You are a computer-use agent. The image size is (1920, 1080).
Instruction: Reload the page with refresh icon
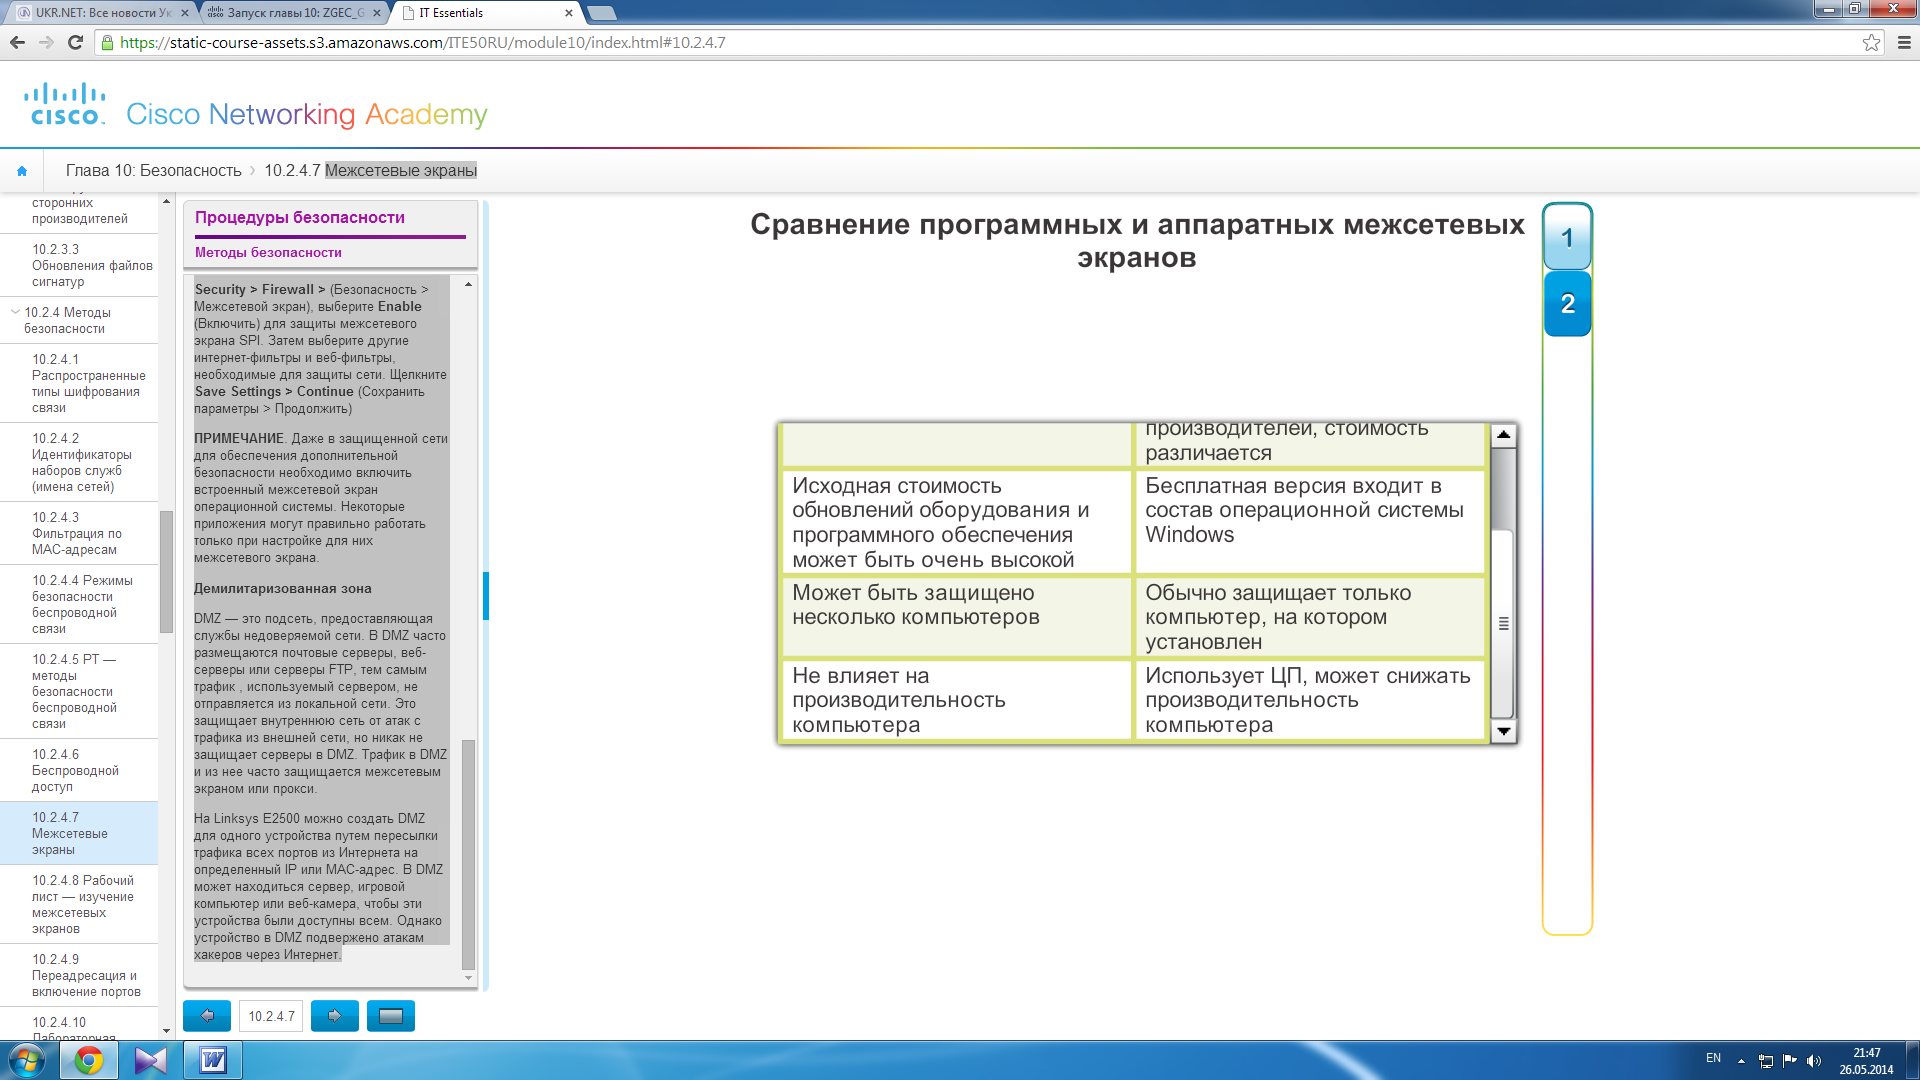click(x=75, y=42)
